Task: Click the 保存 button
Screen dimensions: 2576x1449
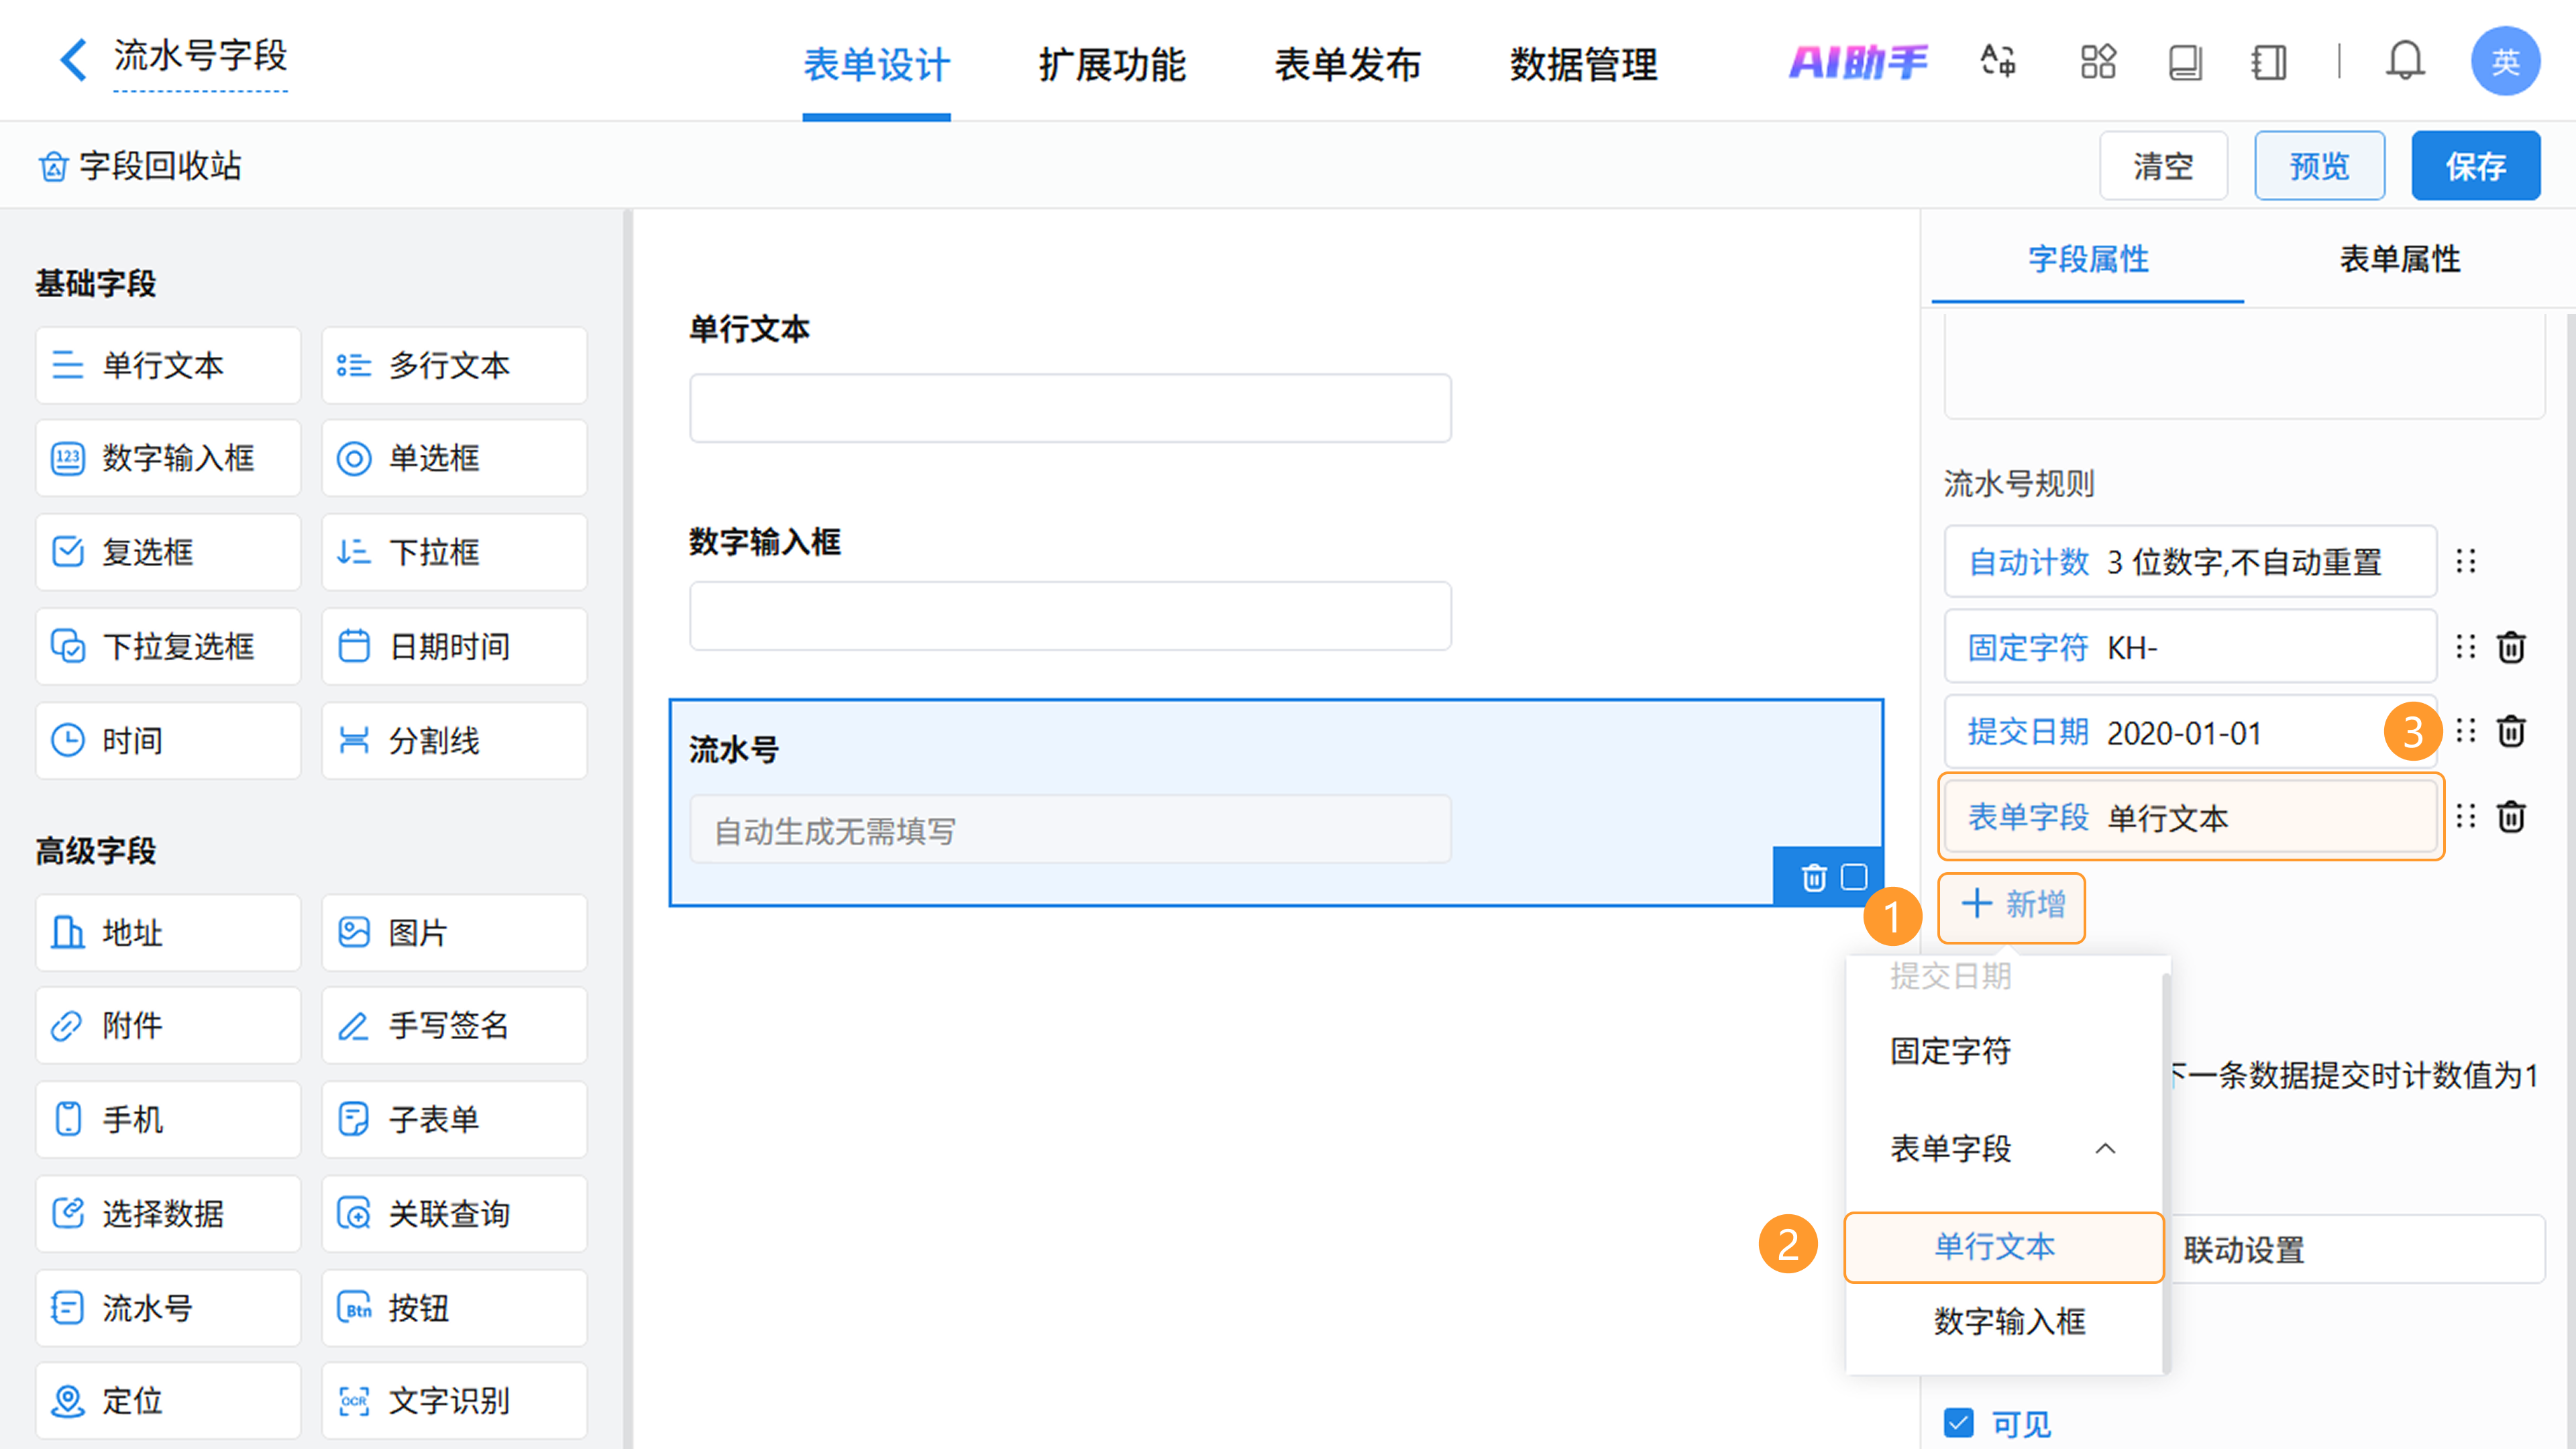Action: [x=2475, y=166]
